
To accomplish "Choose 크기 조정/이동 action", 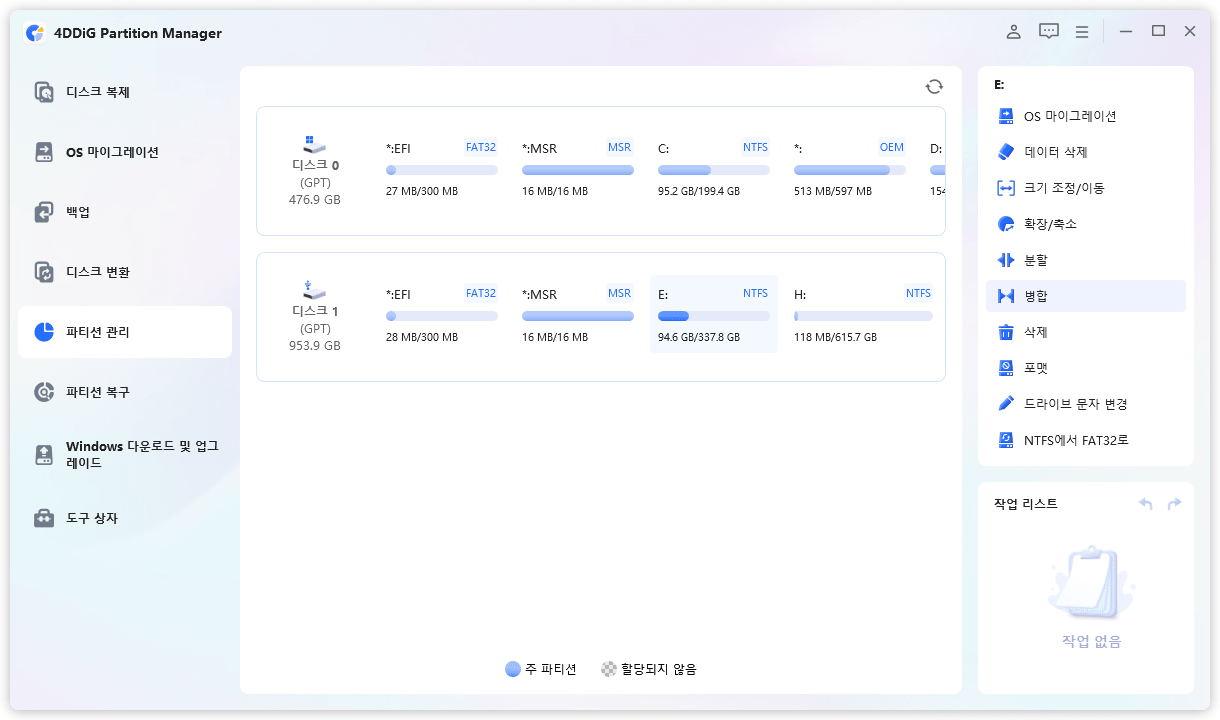I will pos(1064,188).
